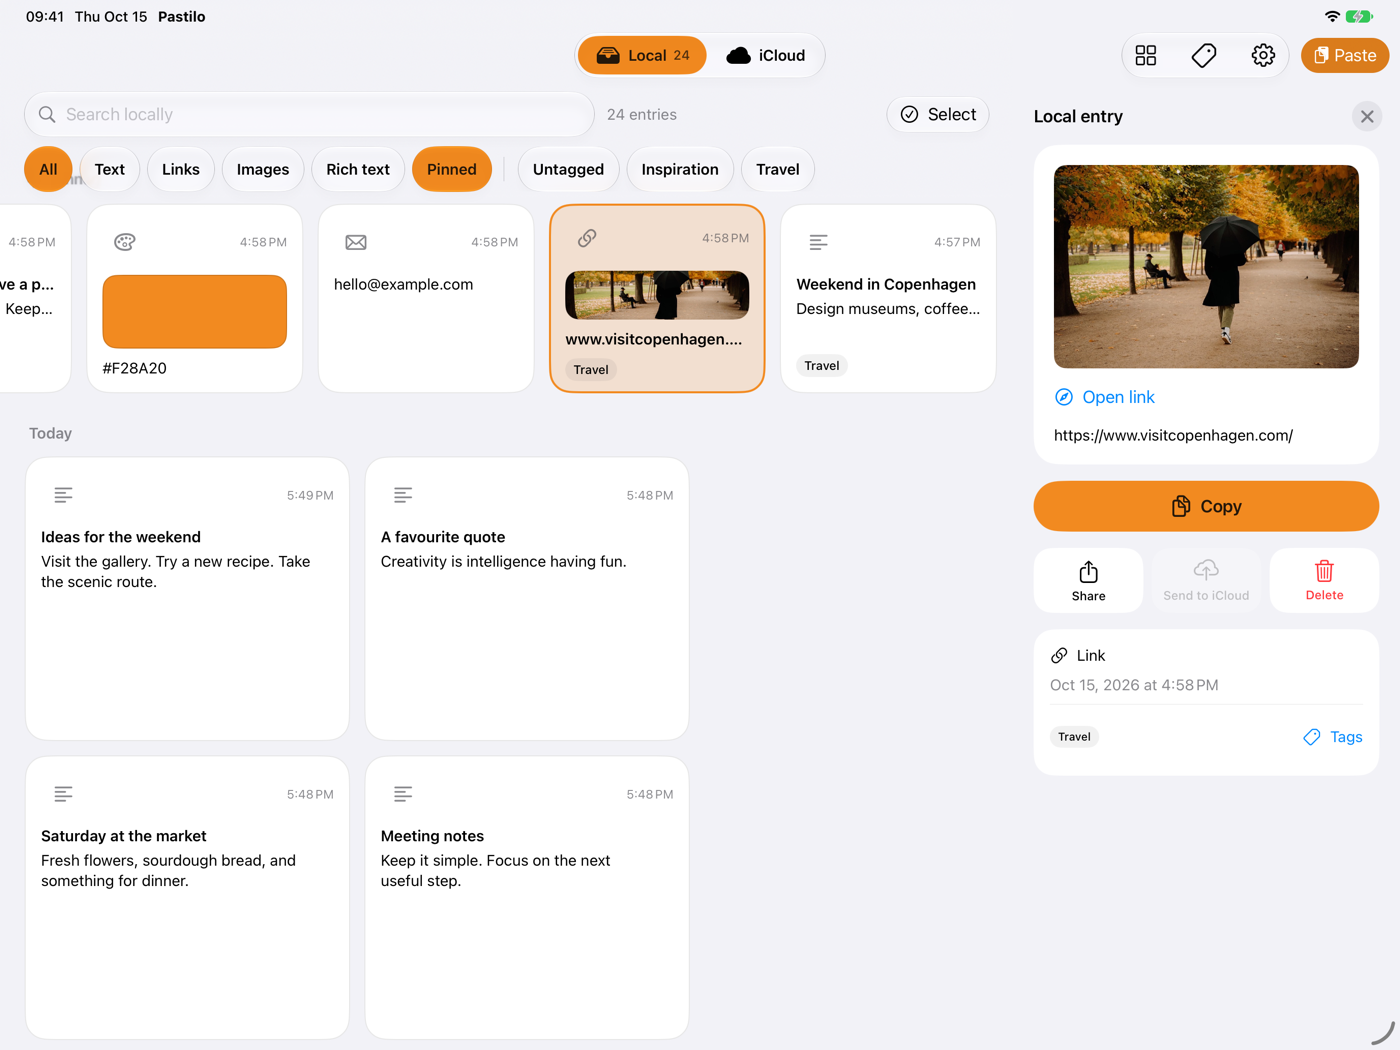Screen dimensions: 1400x1050
Task: Tap the text icon on Meeting notes card
Action: click(403, 794)
